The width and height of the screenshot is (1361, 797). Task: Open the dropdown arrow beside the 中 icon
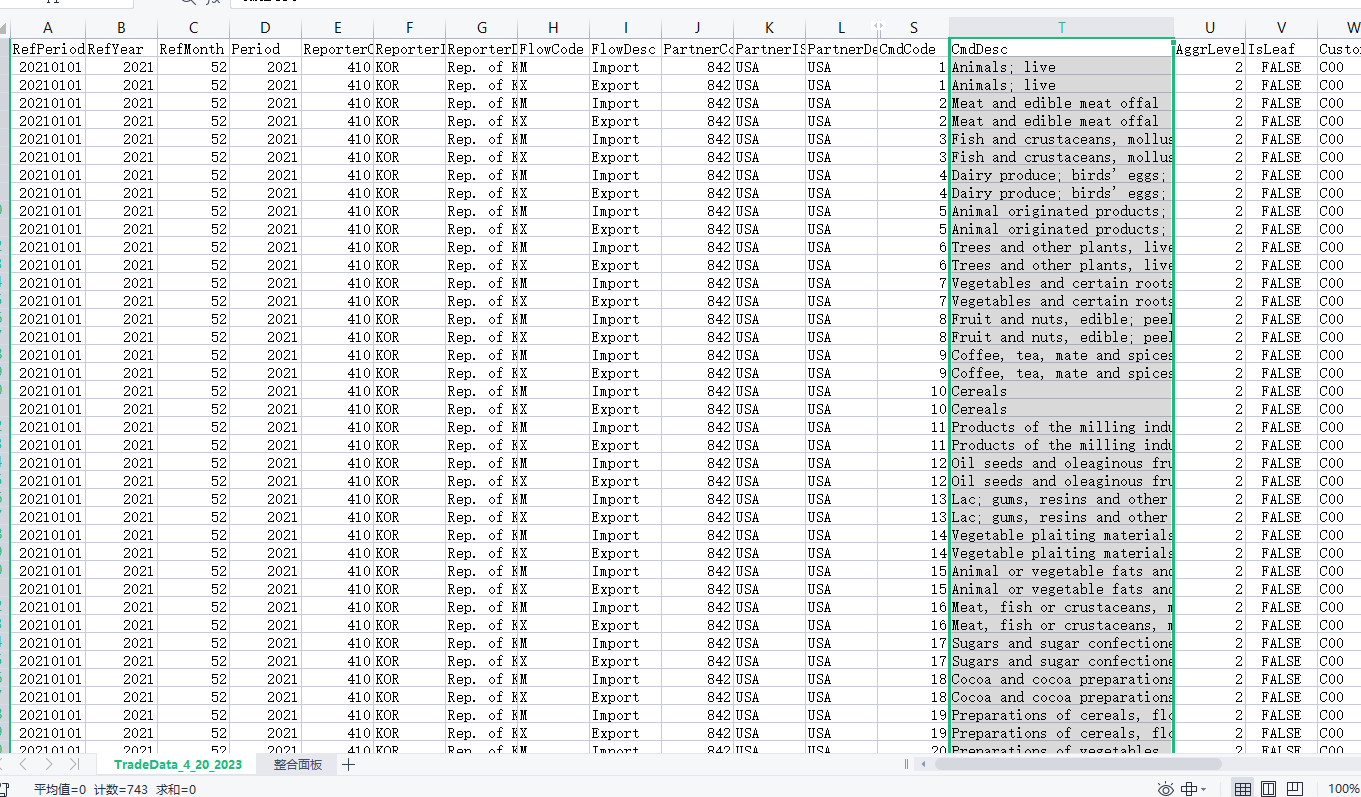(1203, 789)
